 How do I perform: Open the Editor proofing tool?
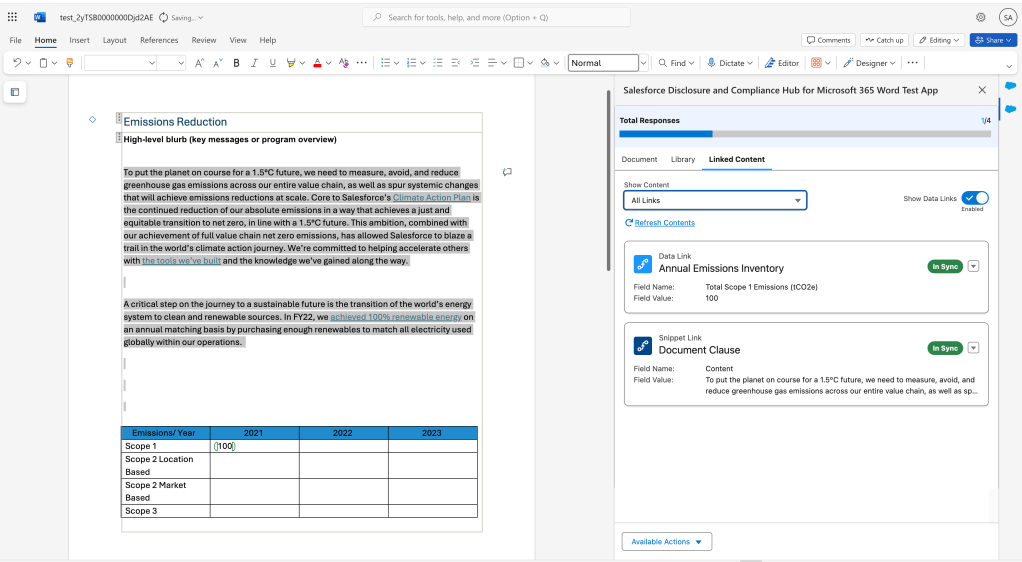pyautogui.click(x=781, y=63)
